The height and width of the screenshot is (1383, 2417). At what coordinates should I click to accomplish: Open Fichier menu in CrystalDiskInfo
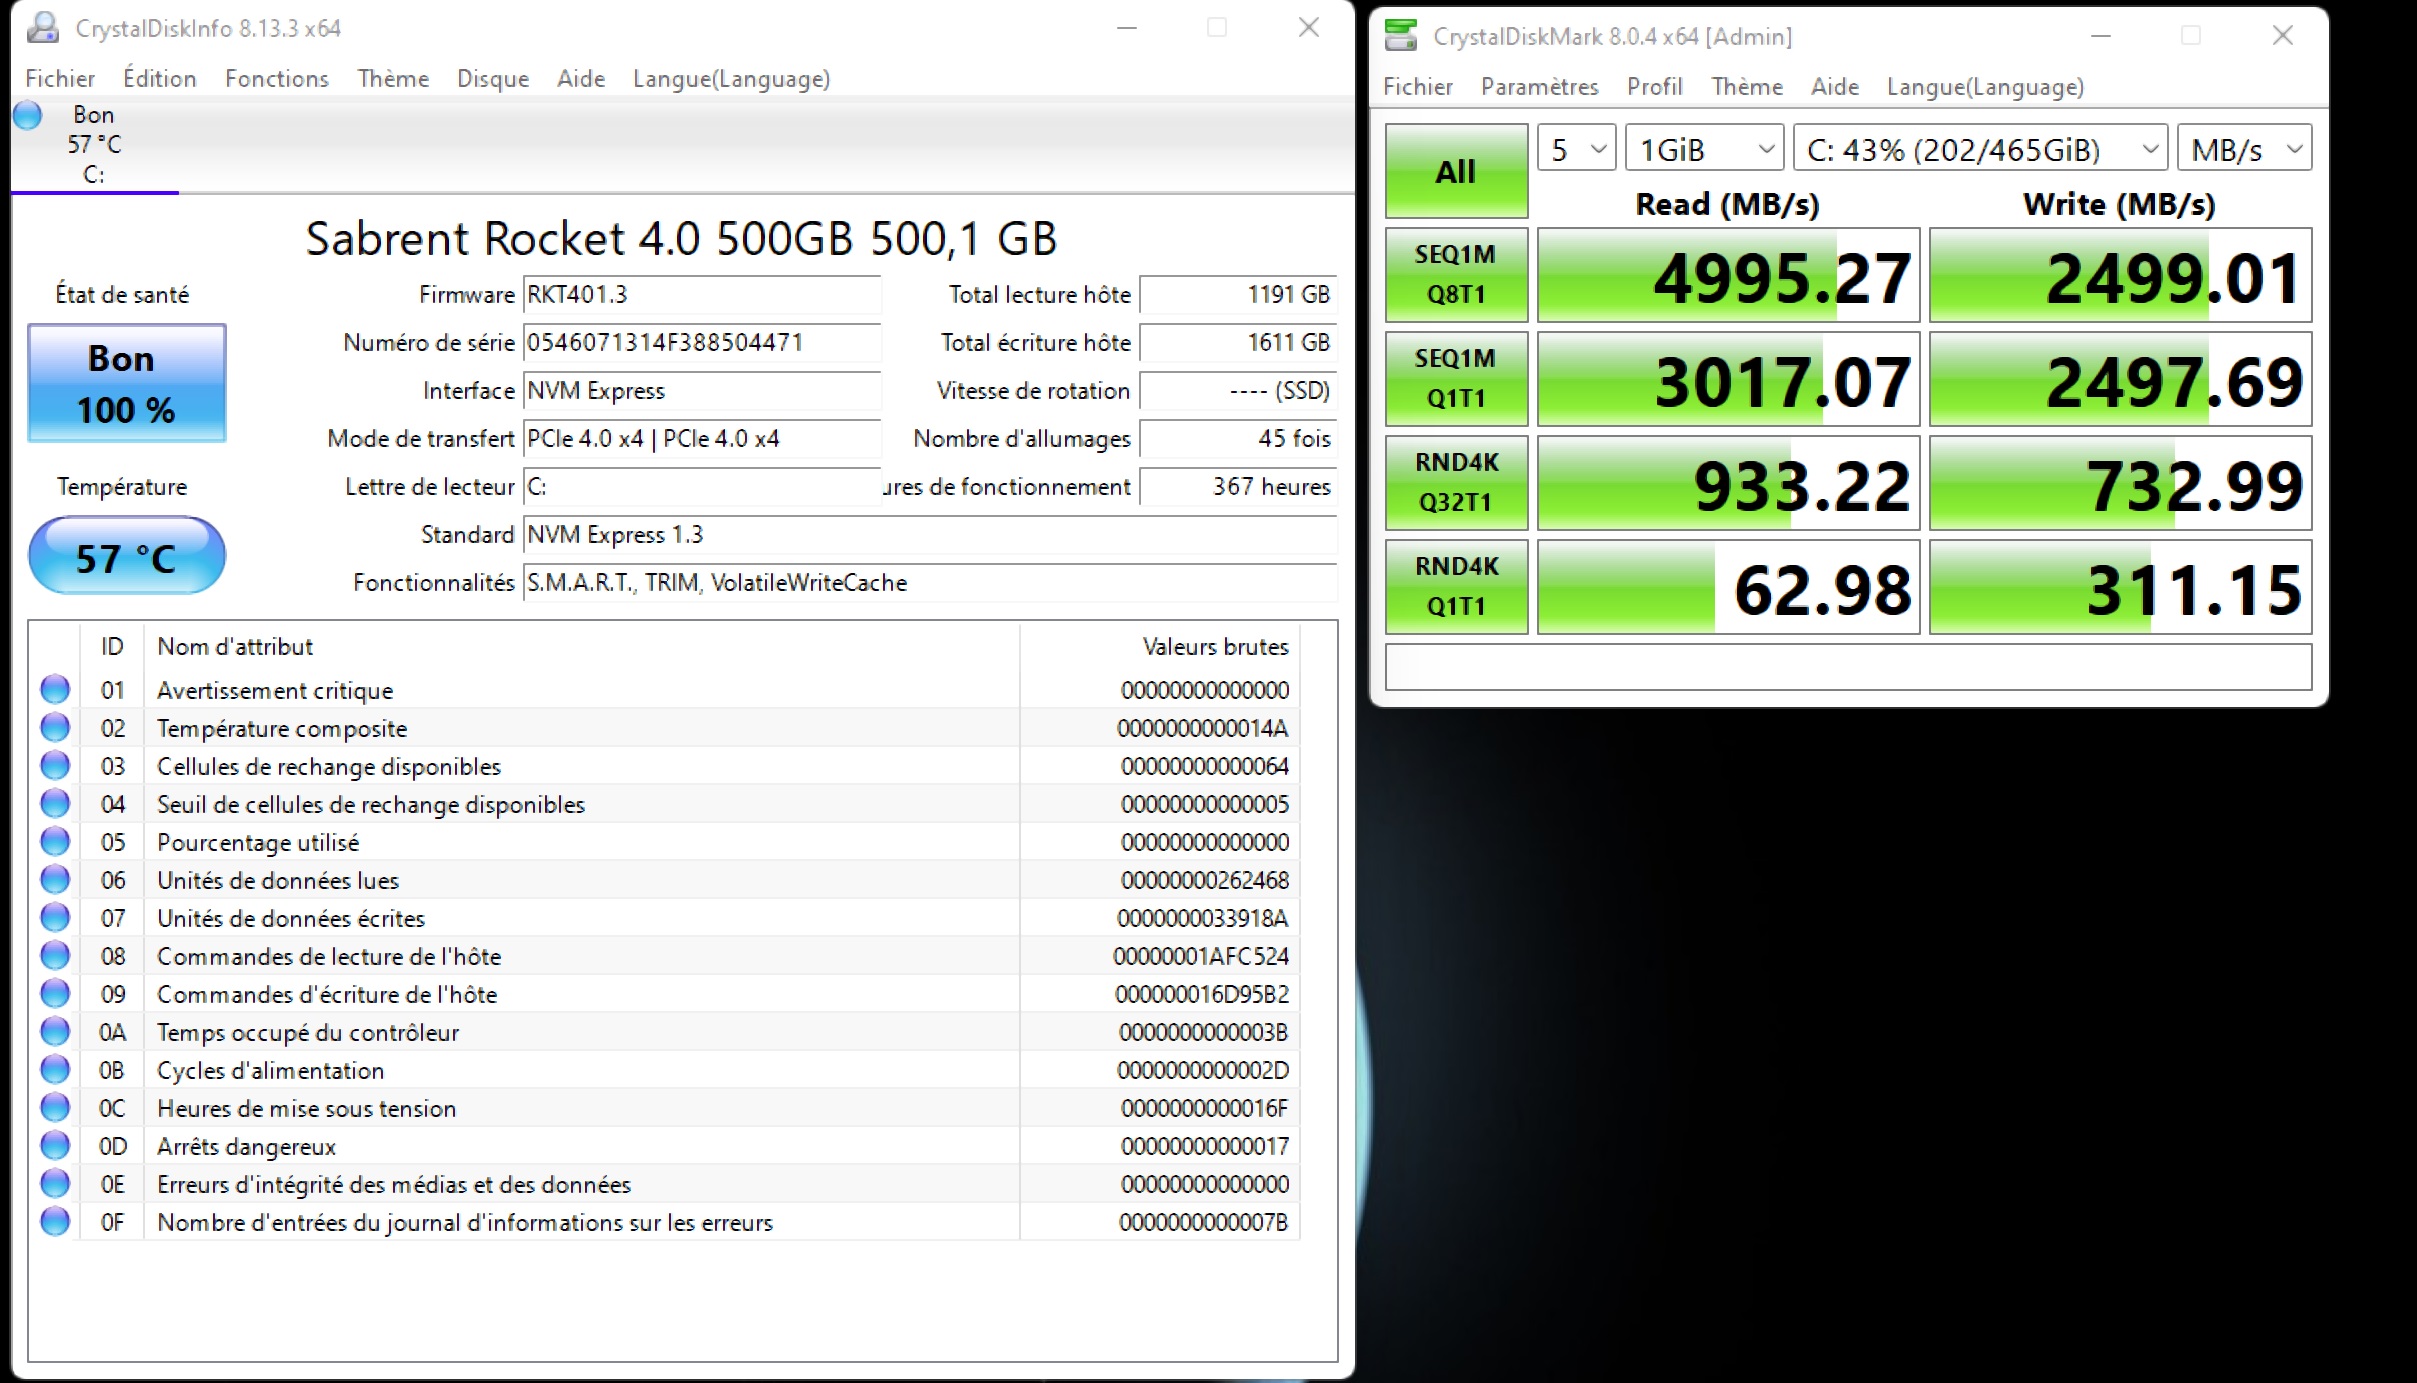point(60,78)
